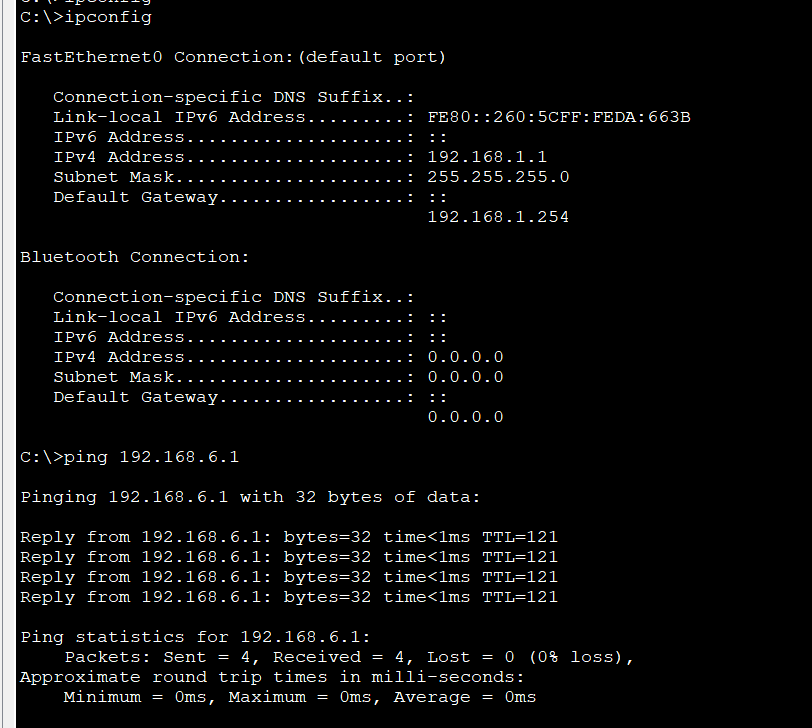Click the 'Approximate round trip times' line

tap(271, 677)
